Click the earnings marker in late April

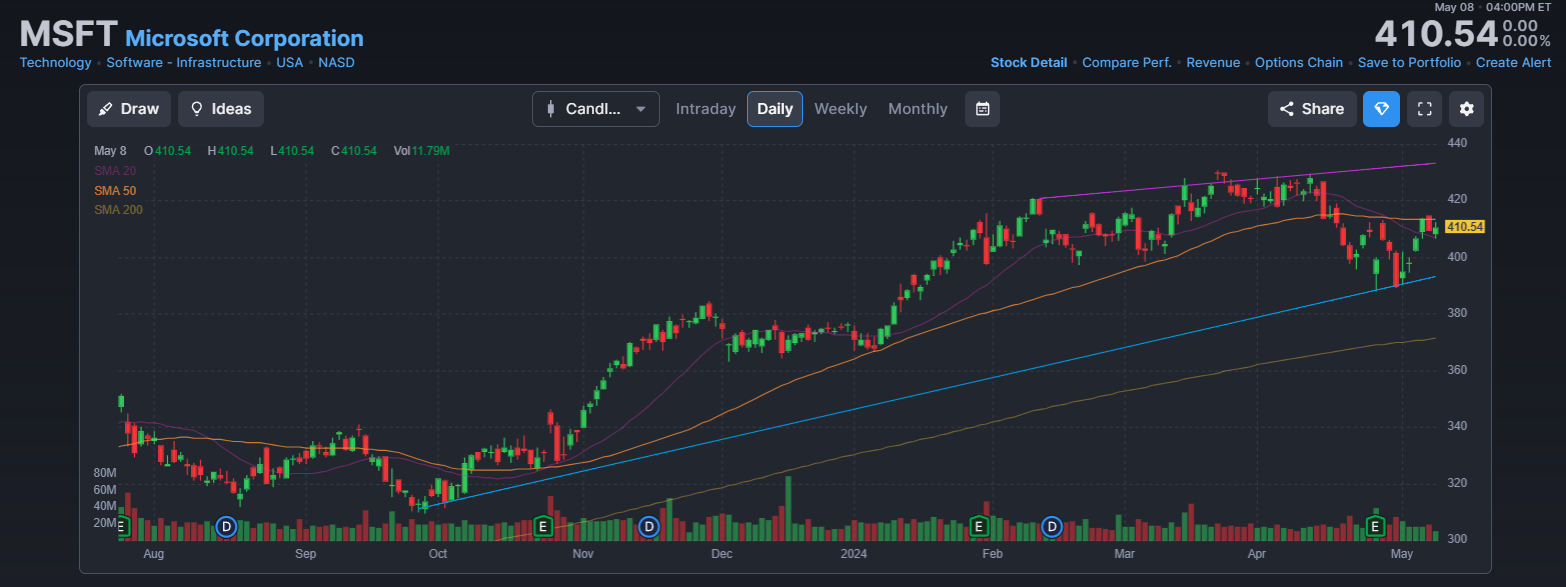1375,526
